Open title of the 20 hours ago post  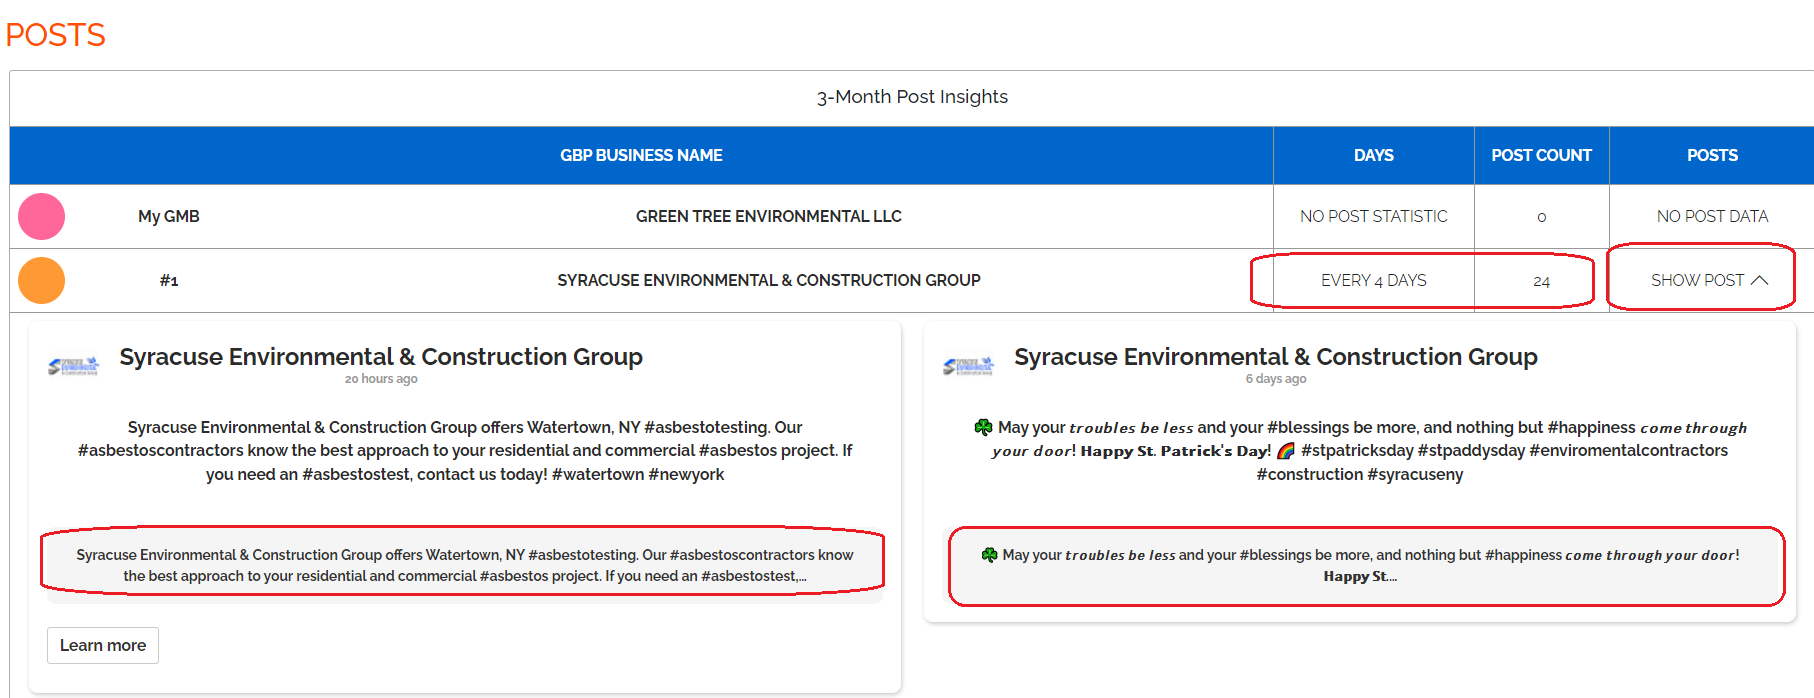pos(381,357)
